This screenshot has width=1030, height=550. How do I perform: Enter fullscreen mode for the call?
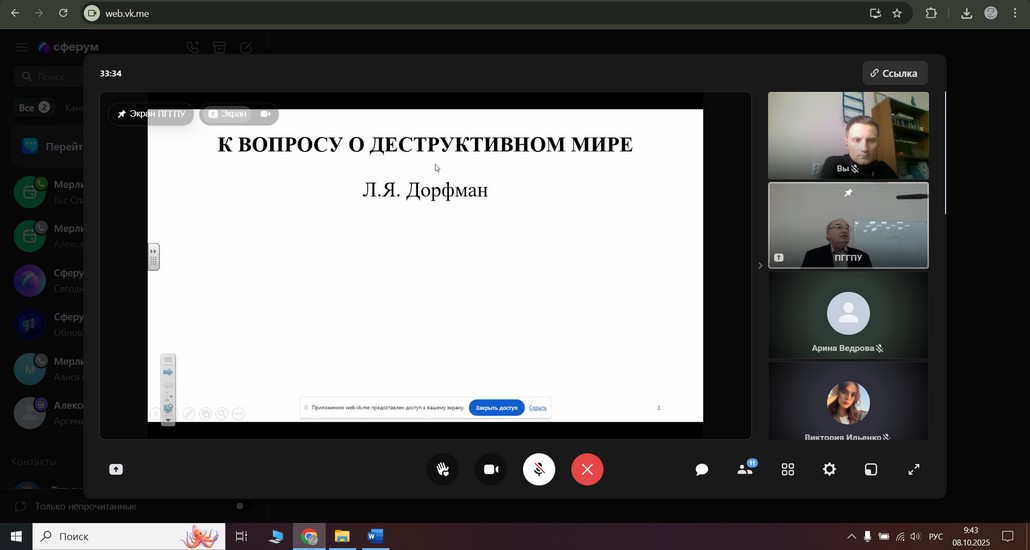click(913, 470)
